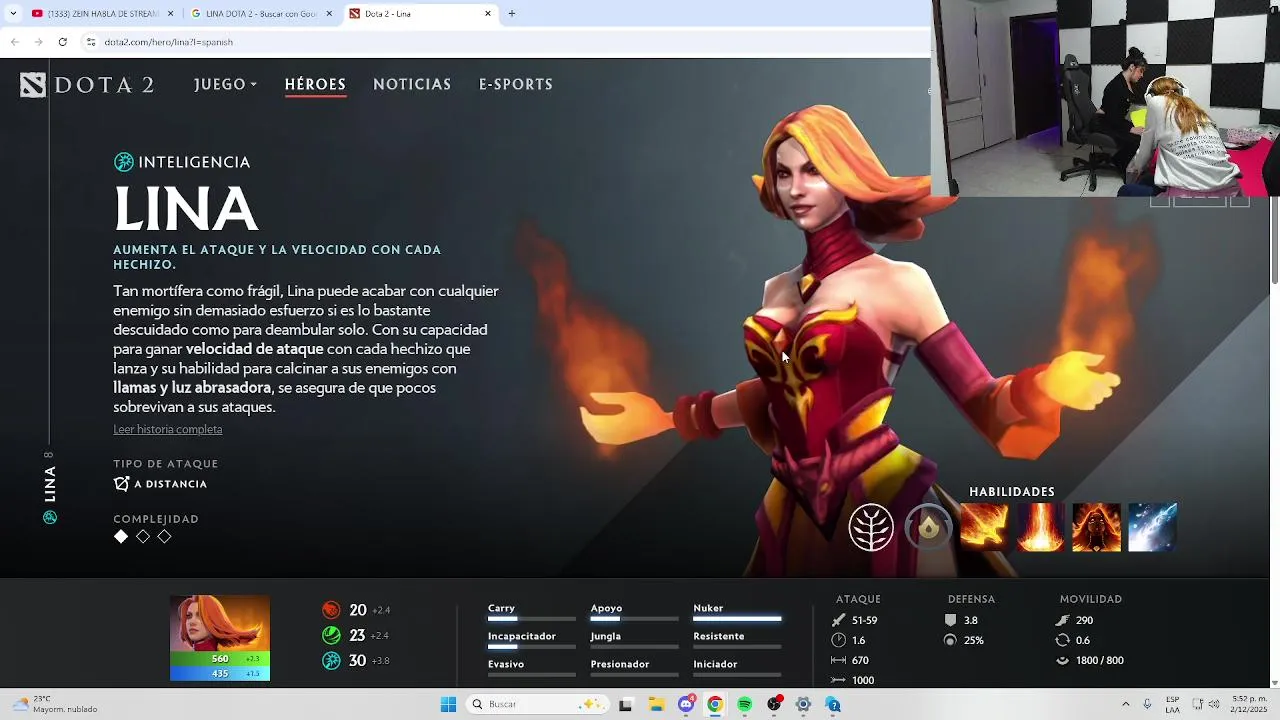Image resolution: width=1280 pixels, height=720 pixels.
Task: Go to the HÉROES section
Action: (x=315, y=85)
